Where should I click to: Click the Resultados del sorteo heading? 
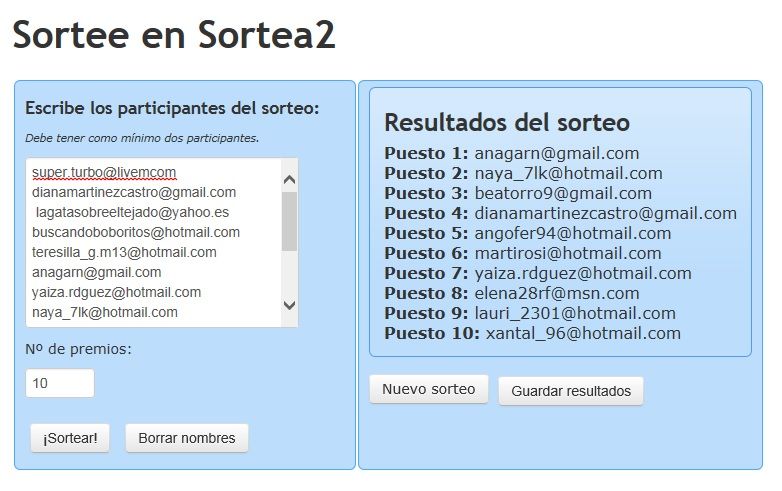point(507,123)
